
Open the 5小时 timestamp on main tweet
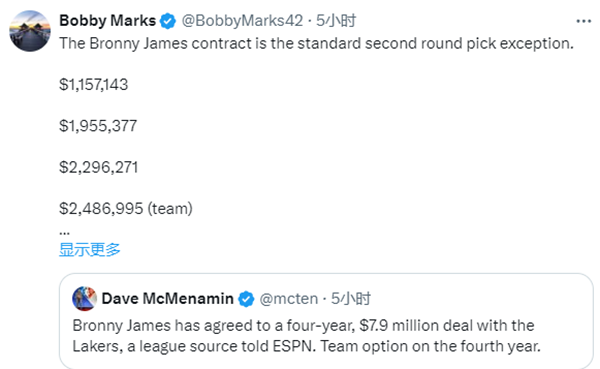click(336, 21)
